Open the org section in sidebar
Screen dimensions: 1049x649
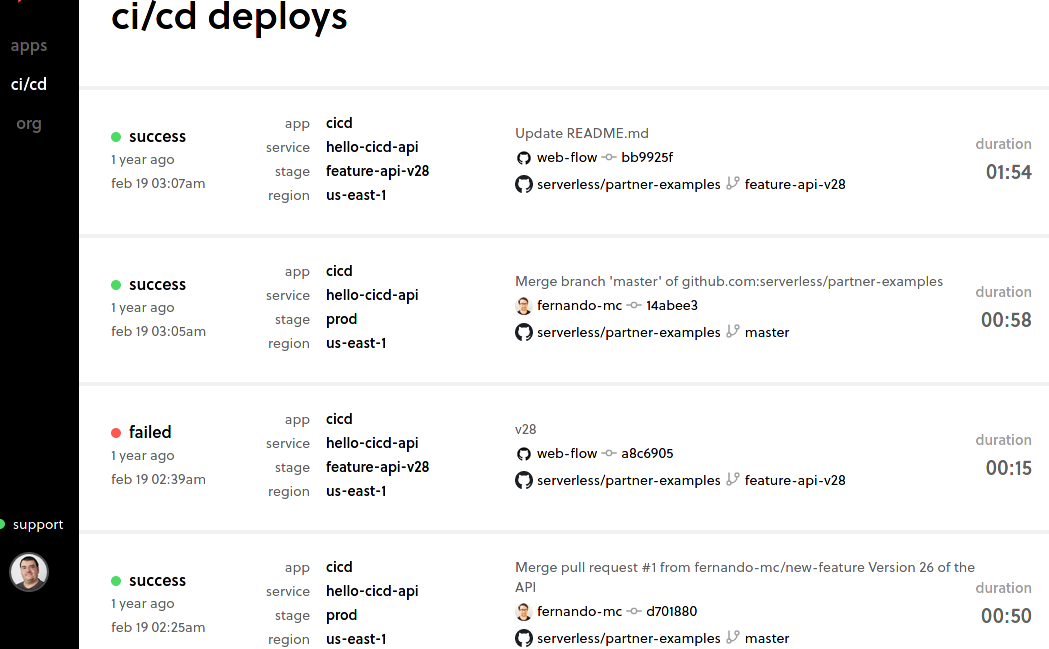(x=28, y=123)
